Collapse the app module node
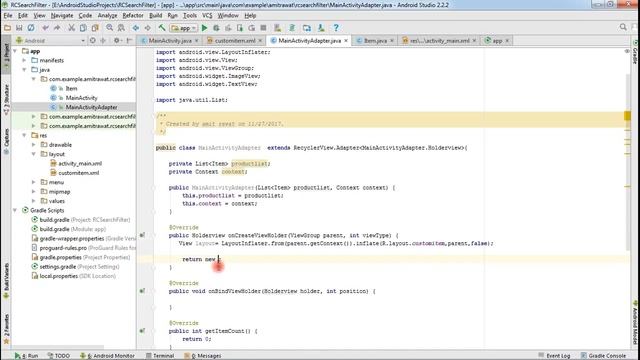640x360 pixels. coord(15,51)
